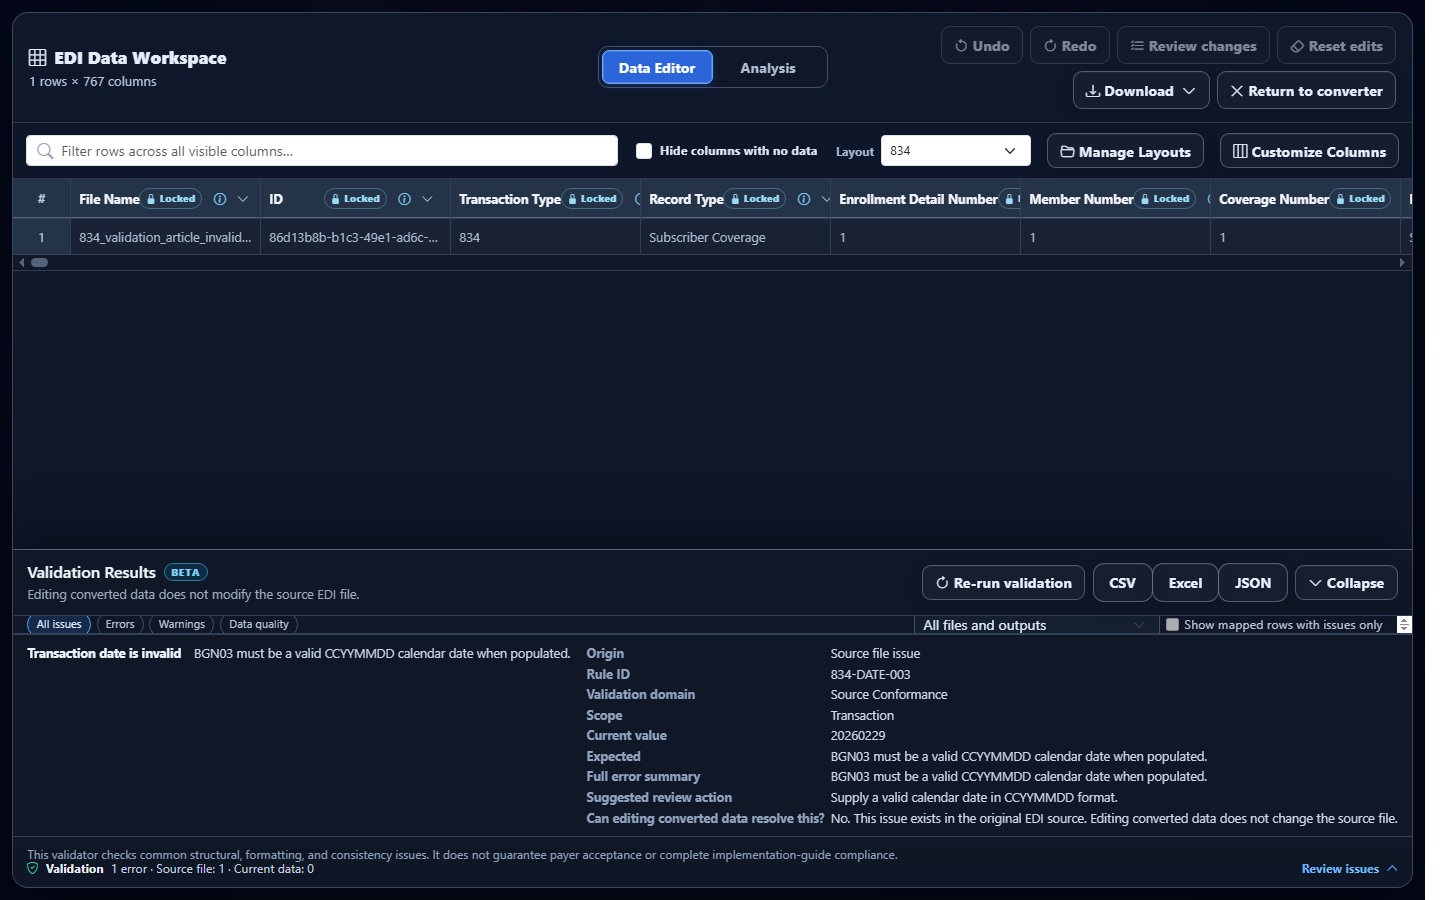Open the info icon on Record Type column
Viewport: 1440px width, 900px height.
click(804, 199)
